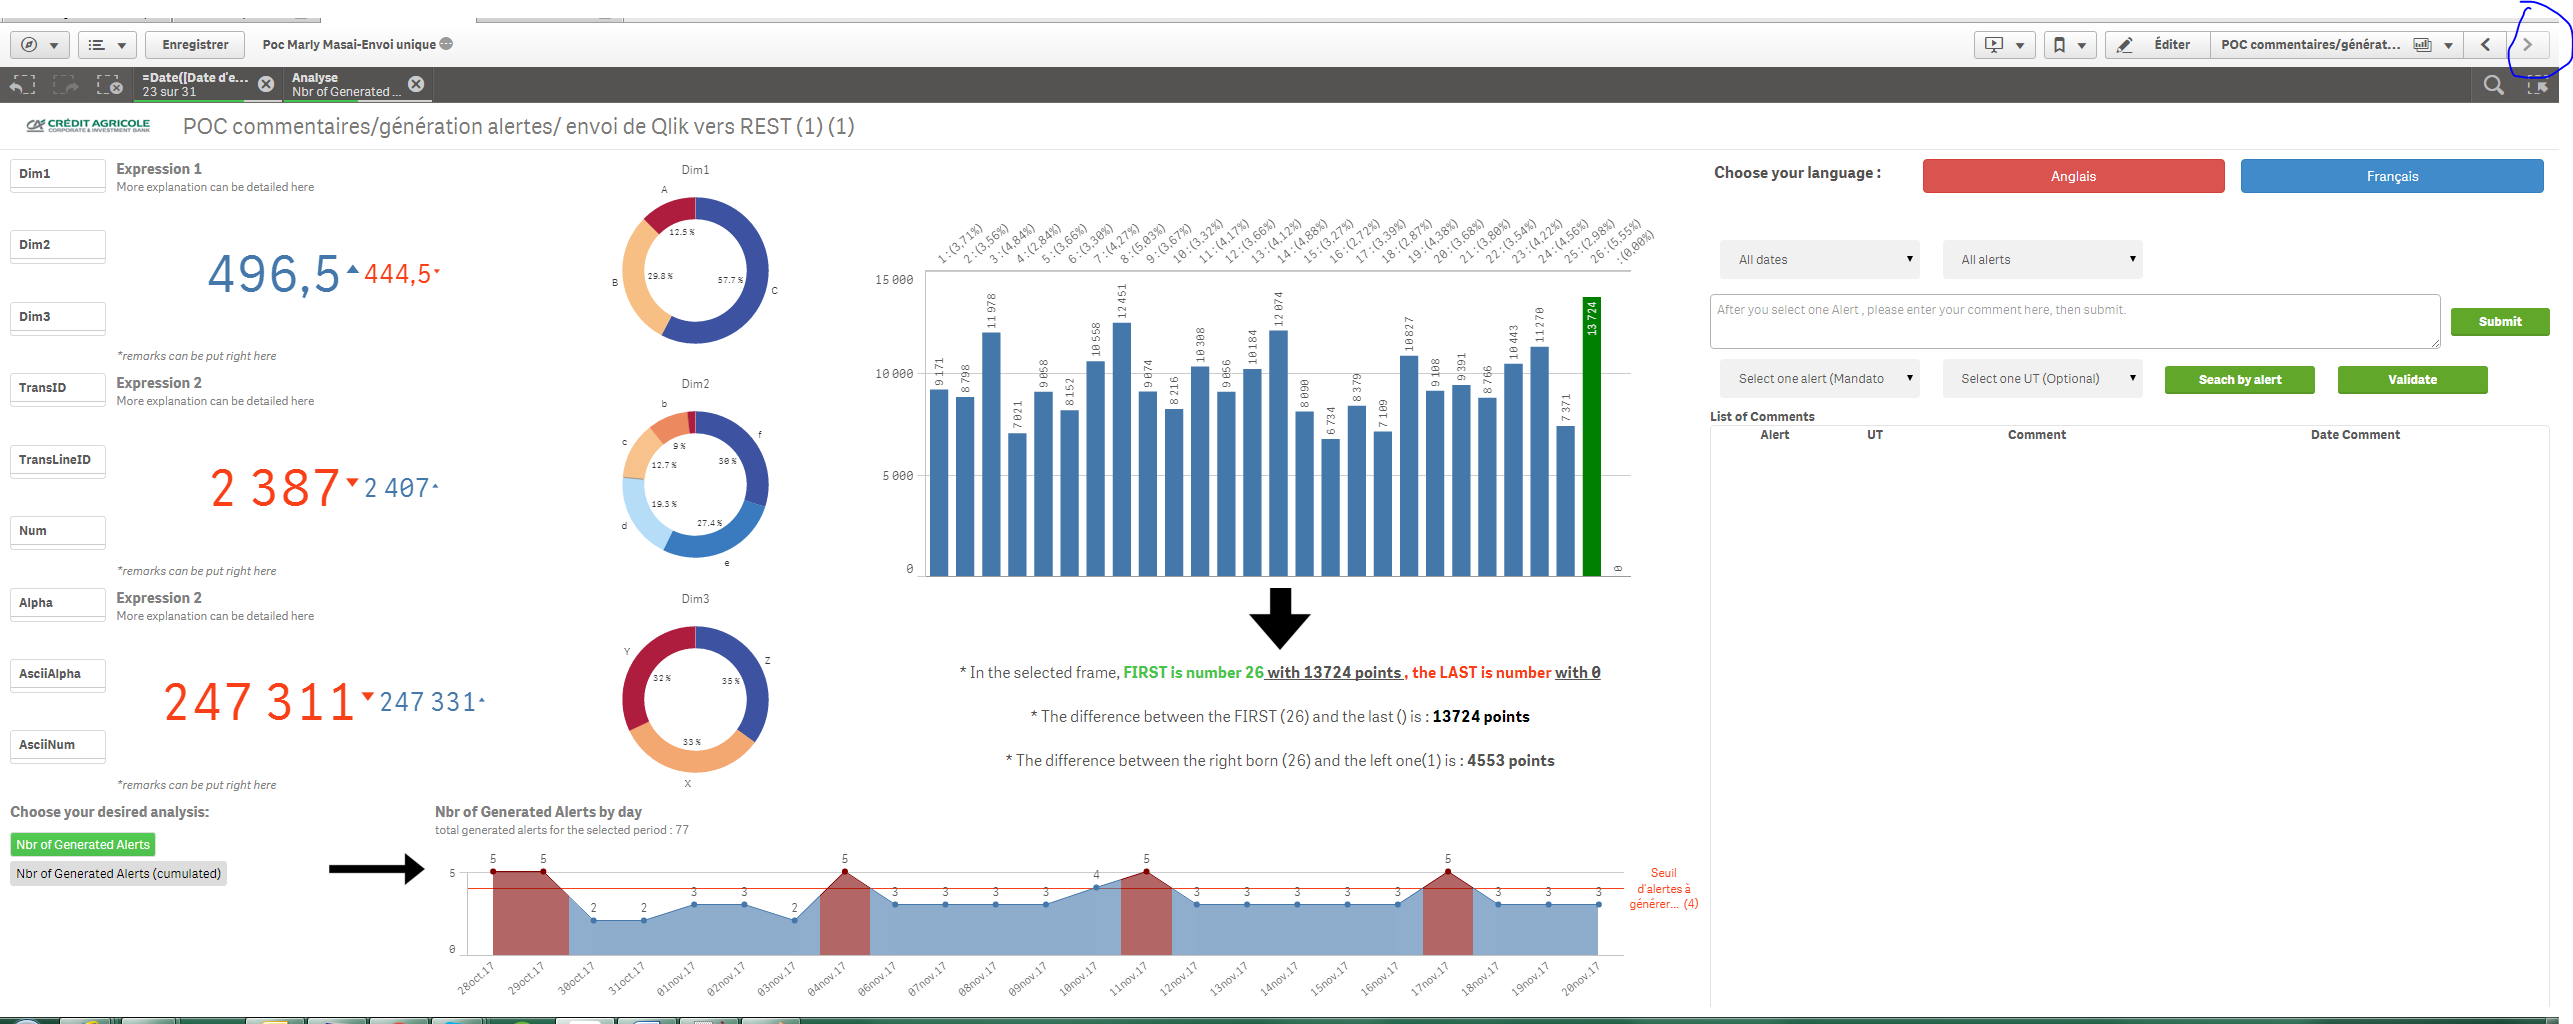Click the green 13 724 bar

1591,437
